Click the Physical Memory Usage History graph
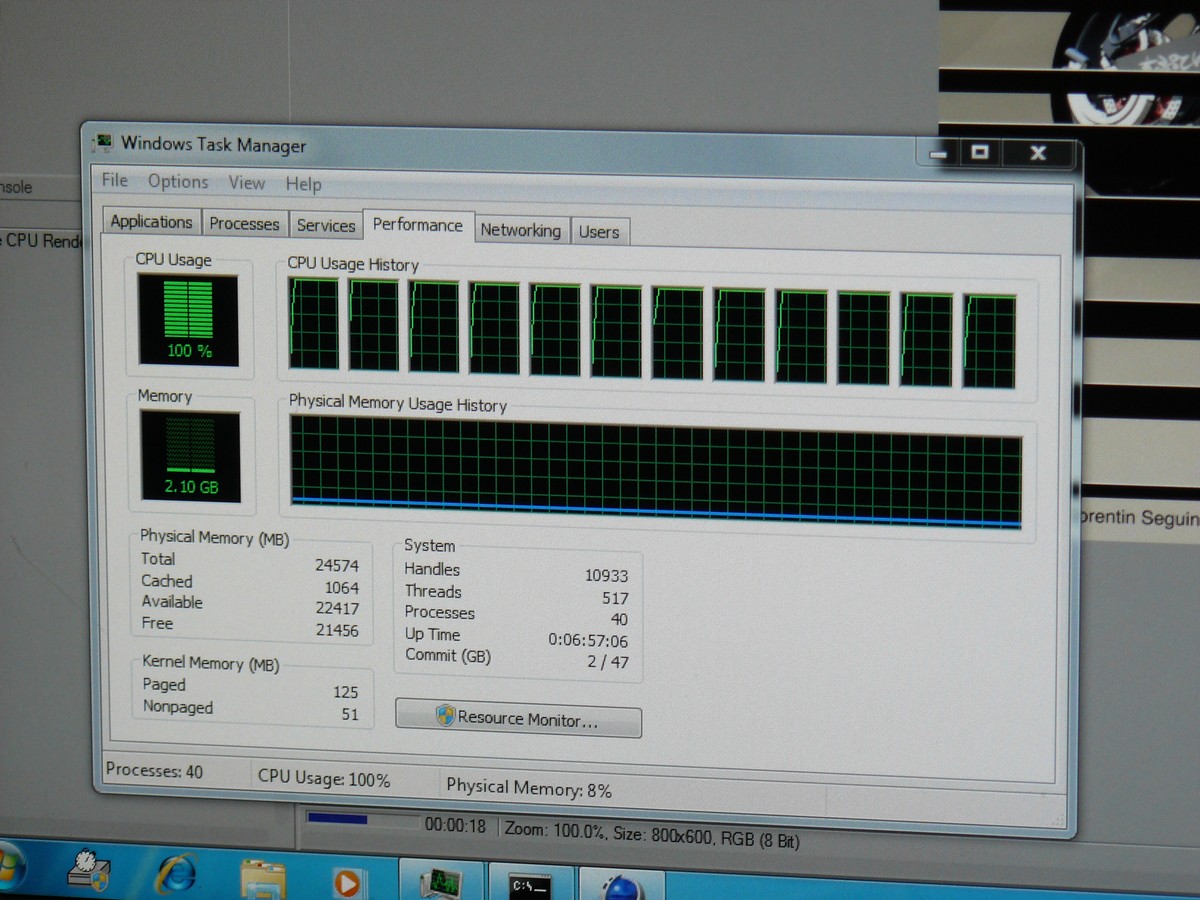 [x=656, y=473]
